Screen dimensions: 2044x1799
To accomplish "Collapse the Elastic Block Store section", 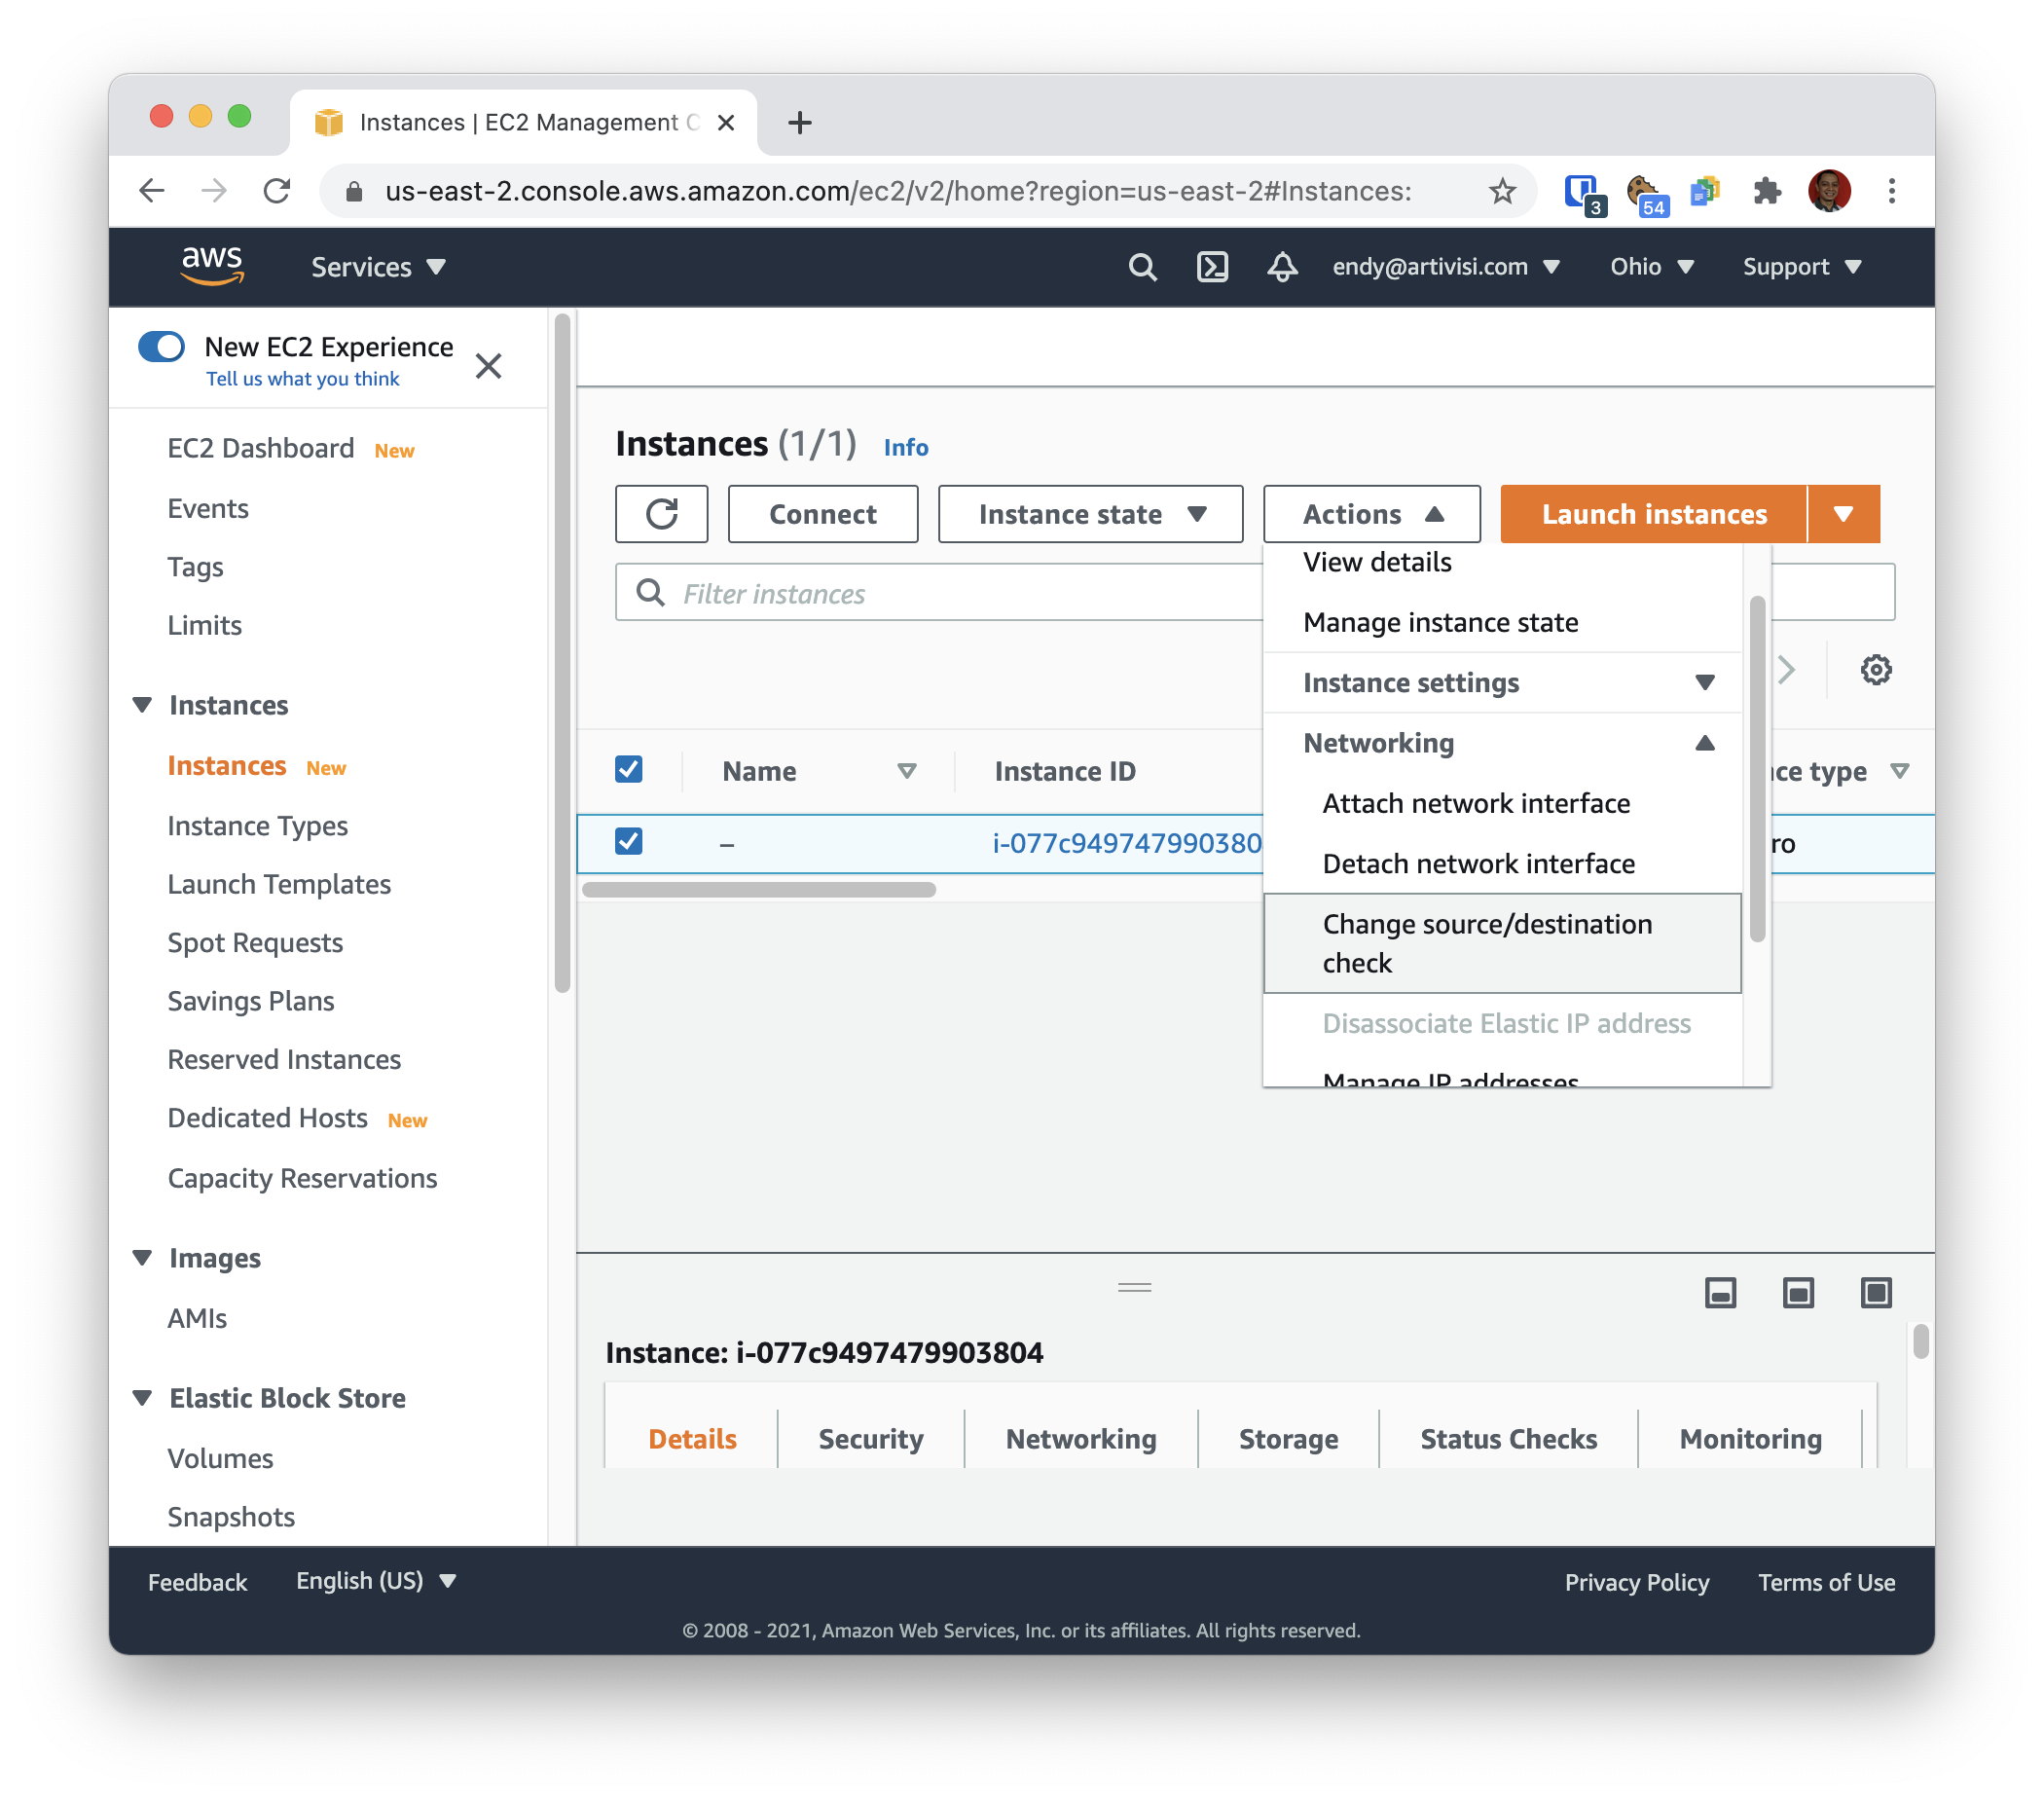I will point(143,1398).
